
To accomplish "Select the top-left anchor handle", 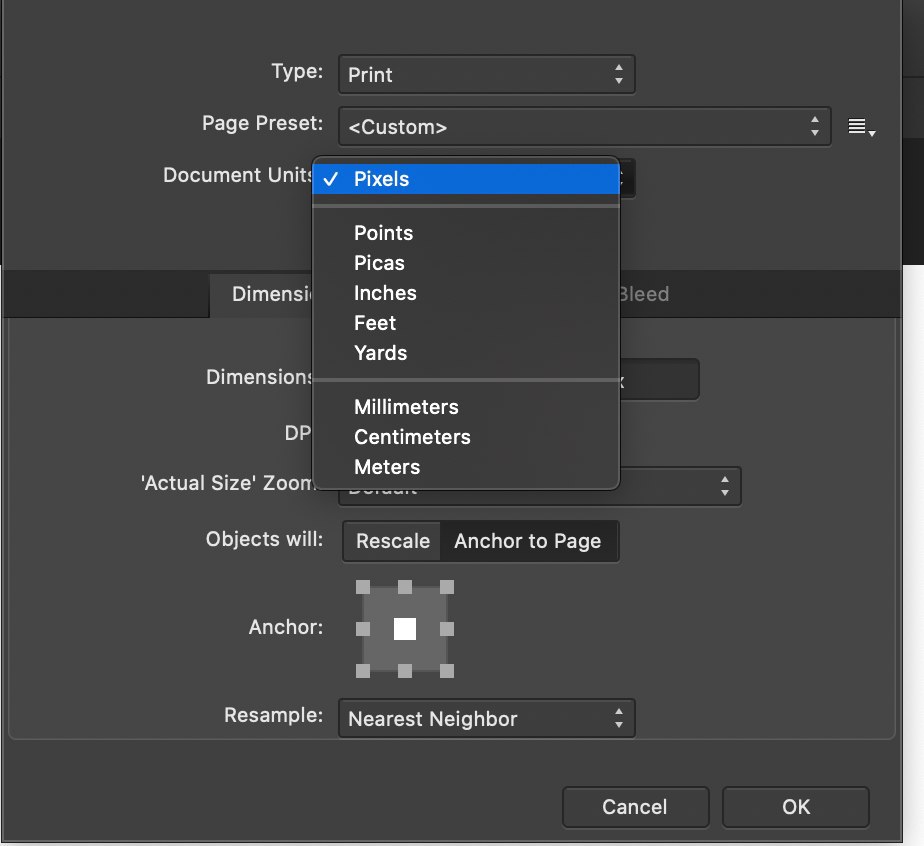I will coord(362,587).
